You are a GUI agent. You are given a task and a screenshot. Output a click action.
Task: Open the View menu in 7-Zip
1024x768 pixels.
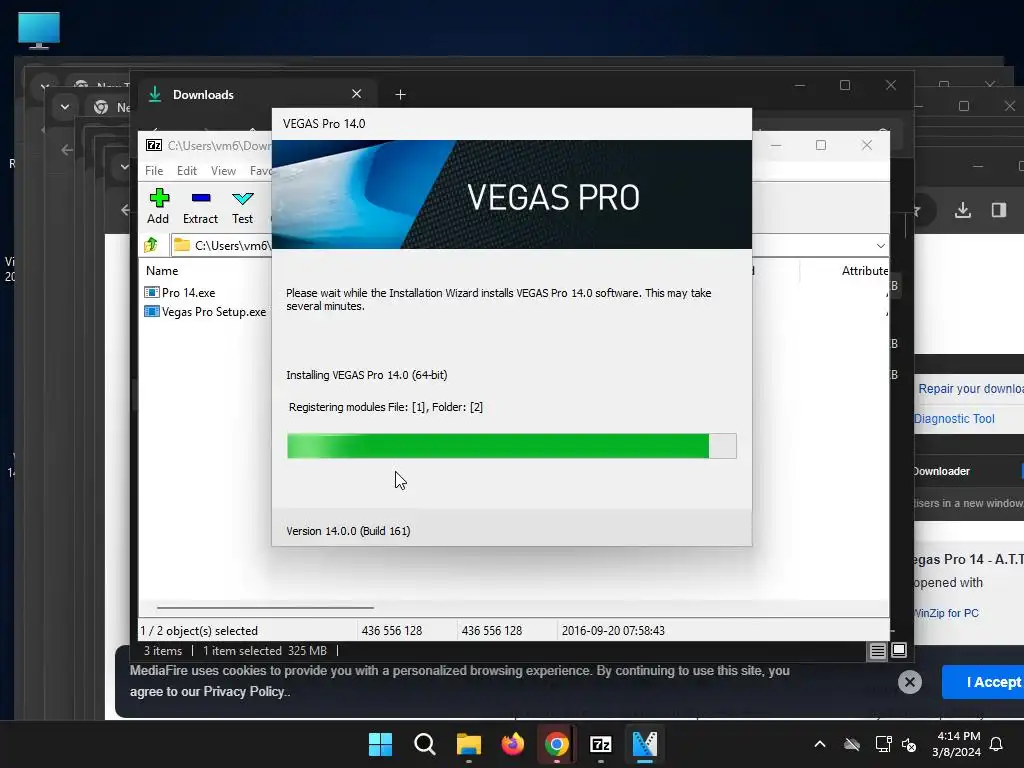(223, 170)
